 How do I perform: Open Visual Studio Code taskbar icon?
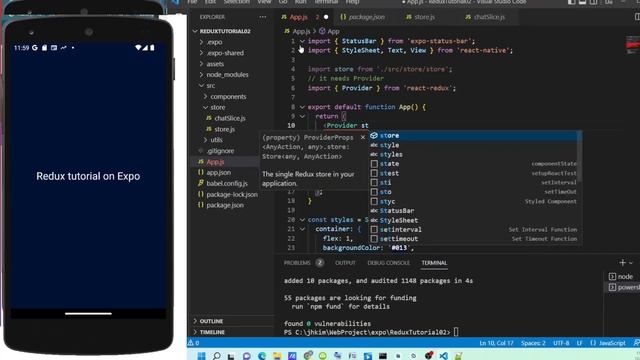[x=443, y=356]
